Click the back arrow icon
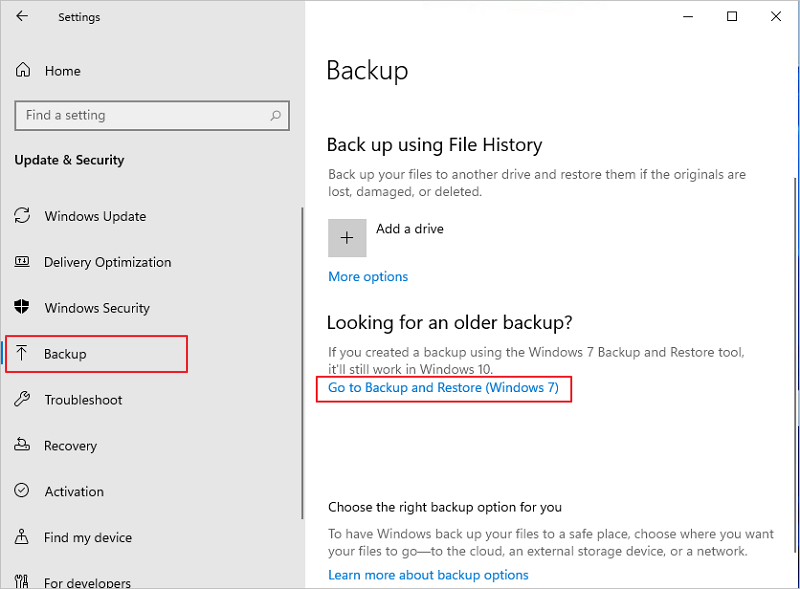Viewport: 800px width, 589px height. pos(22,17)
